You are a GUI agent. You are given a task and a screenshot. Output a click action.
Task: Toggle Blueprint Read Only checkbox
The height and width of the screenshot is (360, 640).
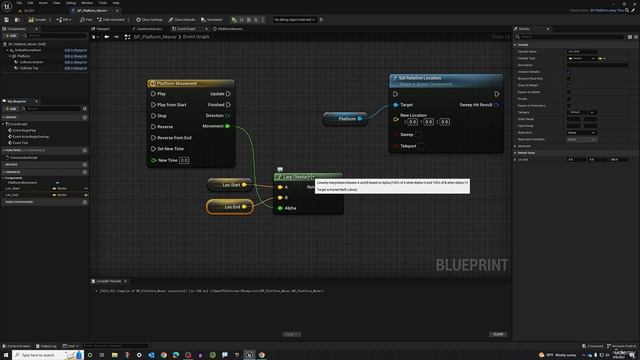(x=569, y=78)
